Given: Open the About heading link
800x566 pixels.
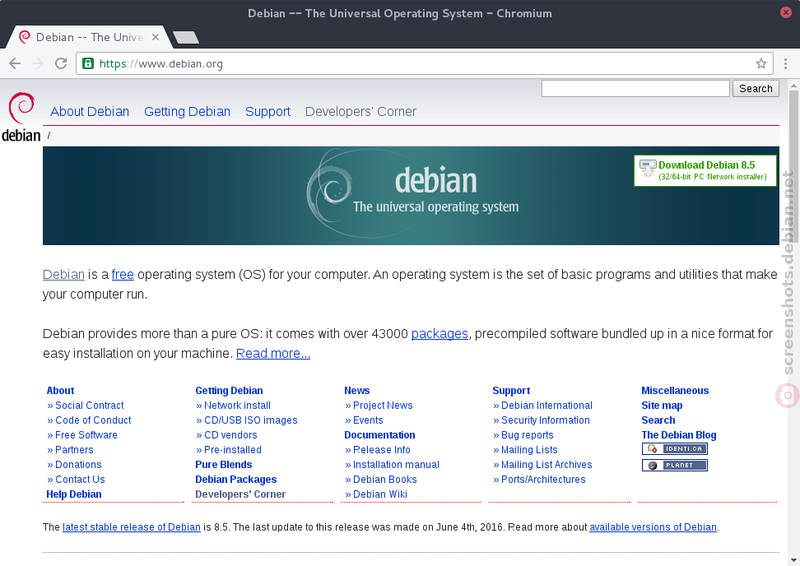Looking at the screenshot, I should coord(60,391).
